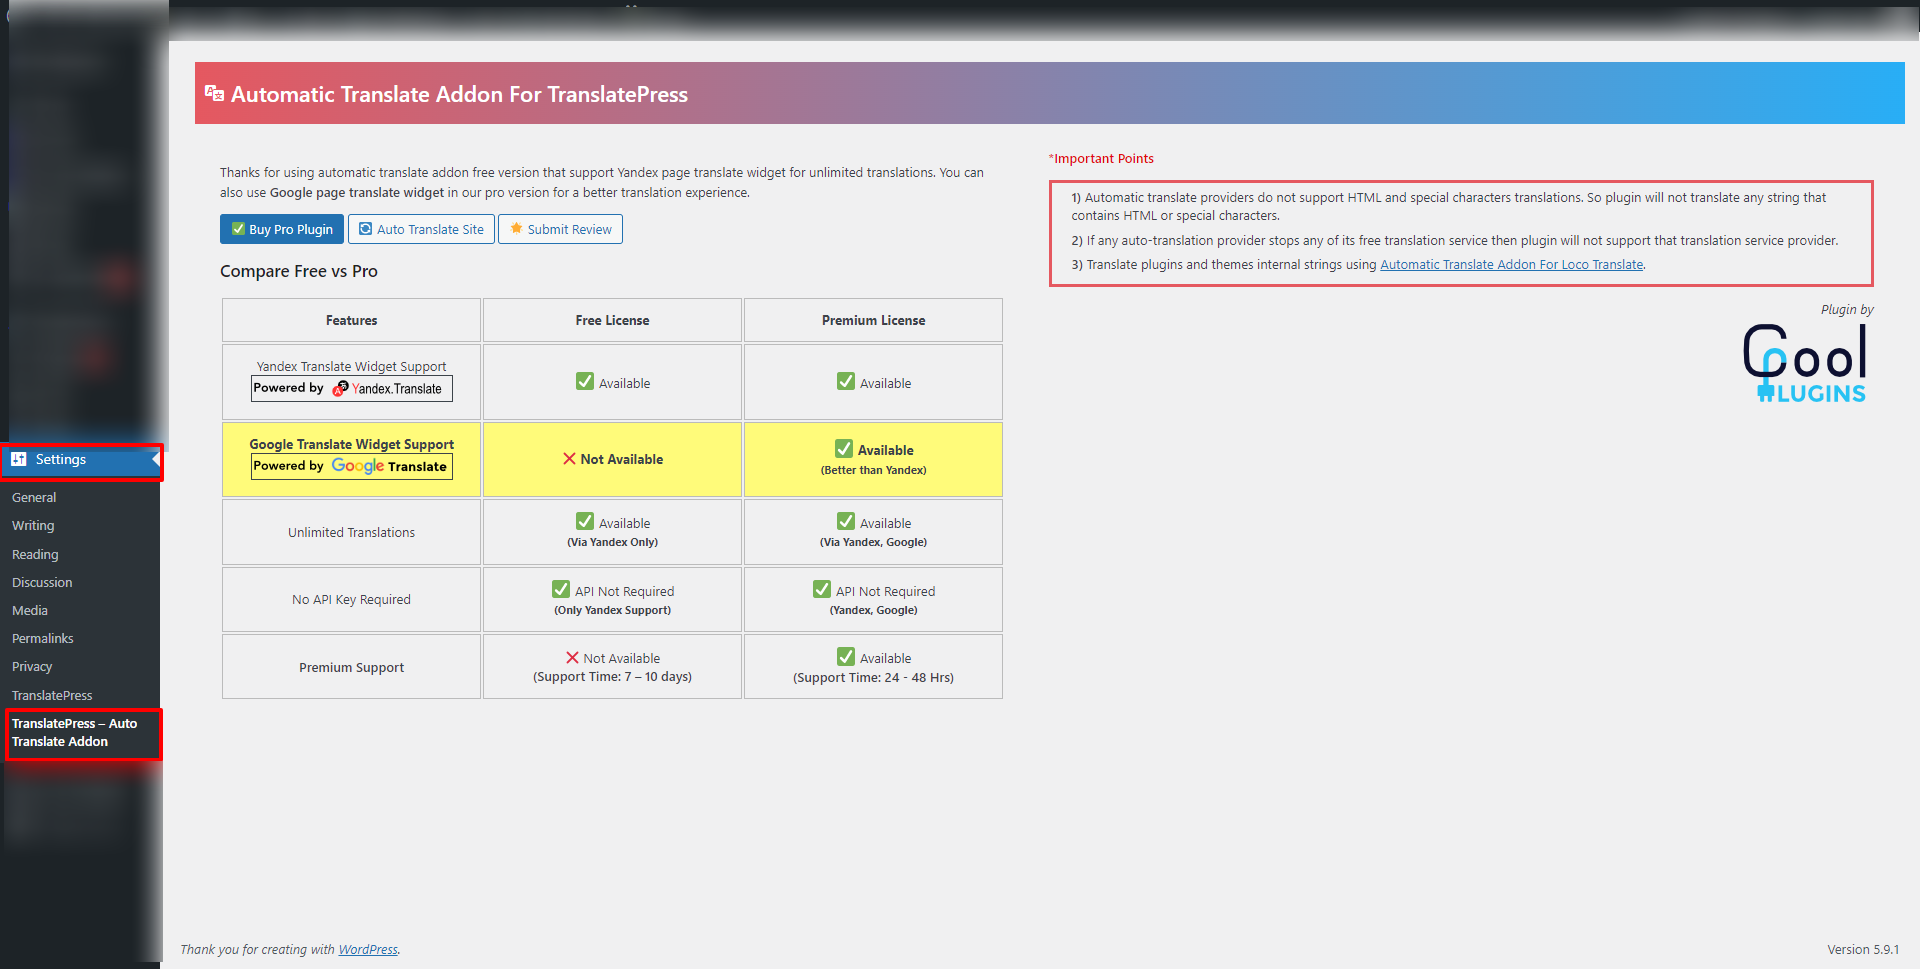Navigate to Permalinks settings
Viewport: 1920px width, 969px height.
pos(43,638)
